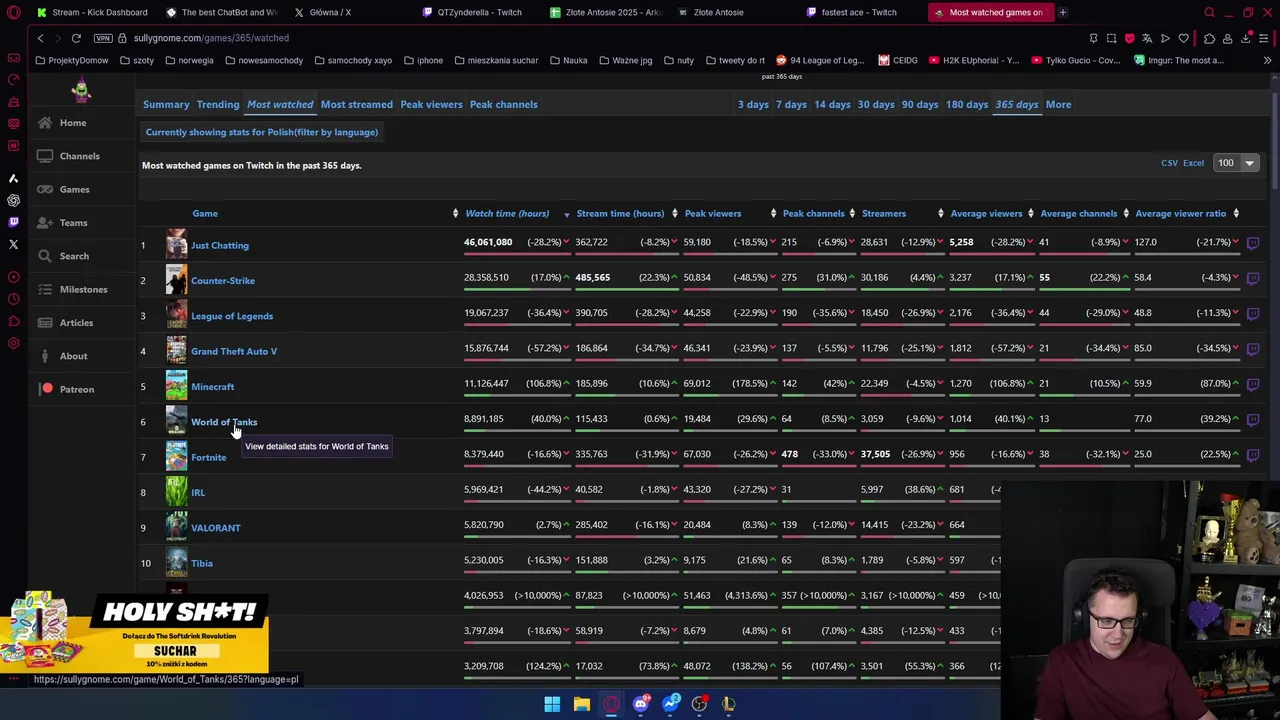1280x720 pixels.
Task: Sort table by Streamers column
Action: pos(884,213)
